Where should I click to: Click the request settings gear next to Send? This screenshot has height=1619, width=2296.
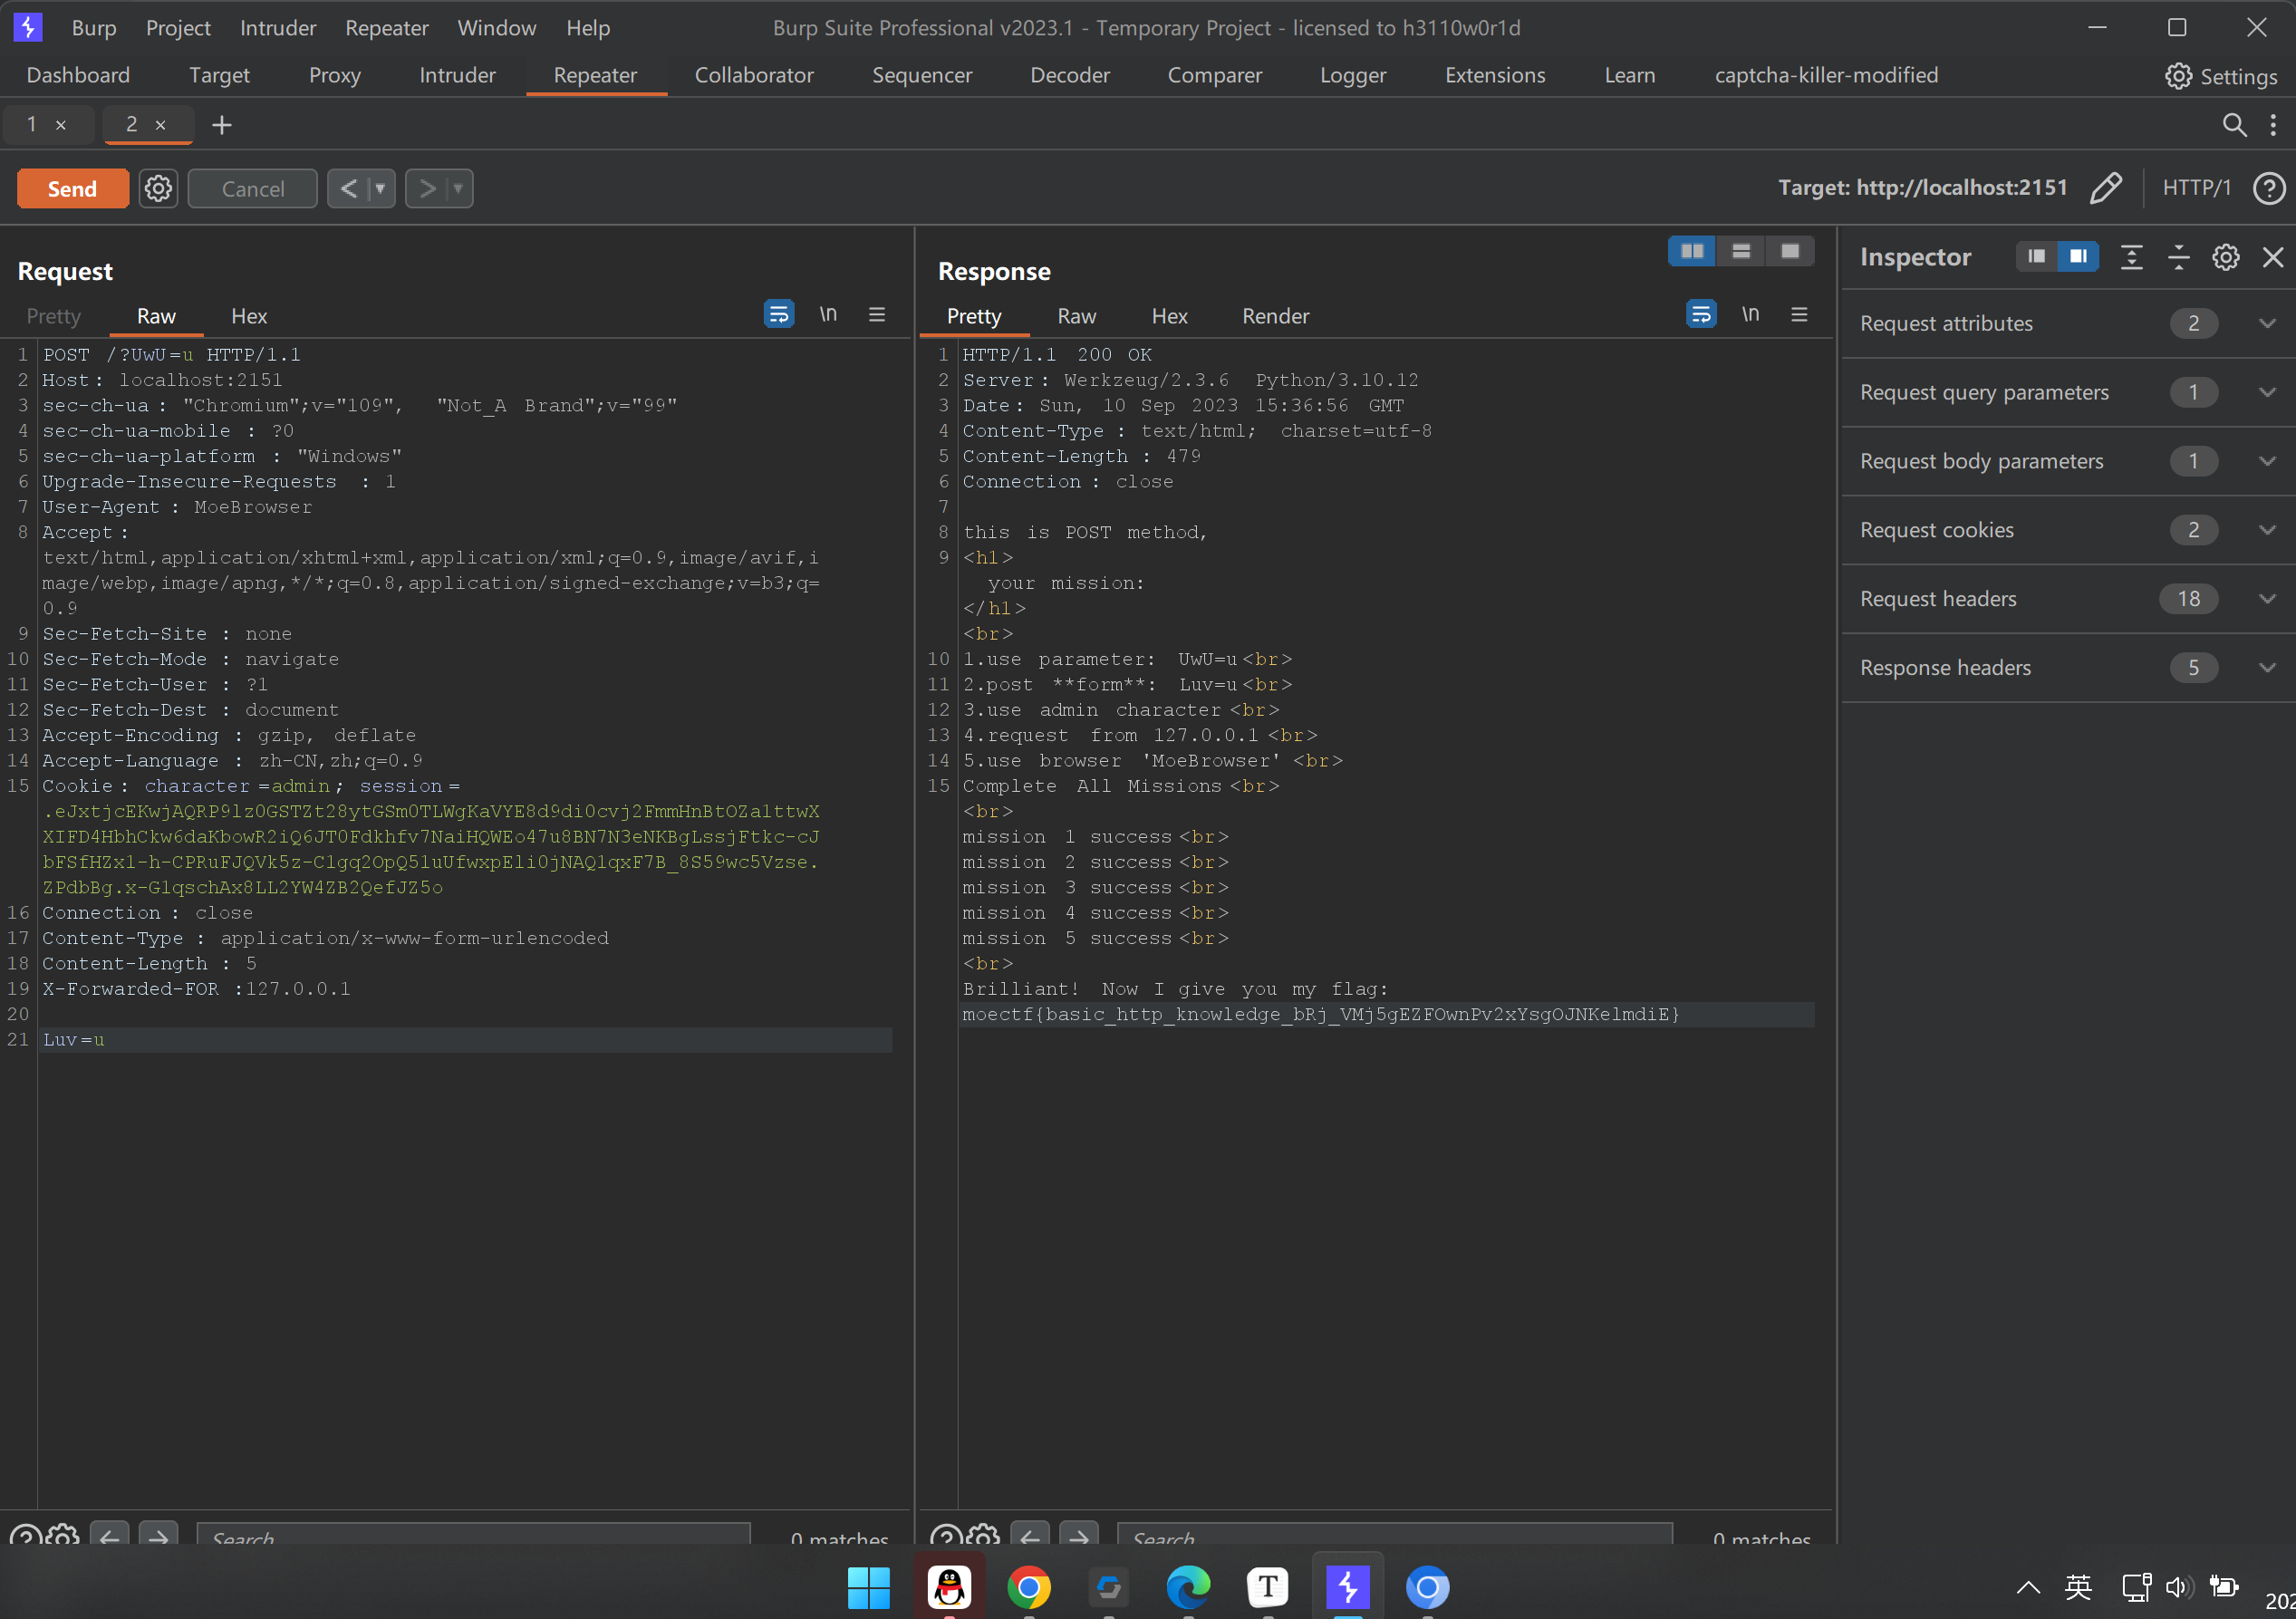point(158,188)
